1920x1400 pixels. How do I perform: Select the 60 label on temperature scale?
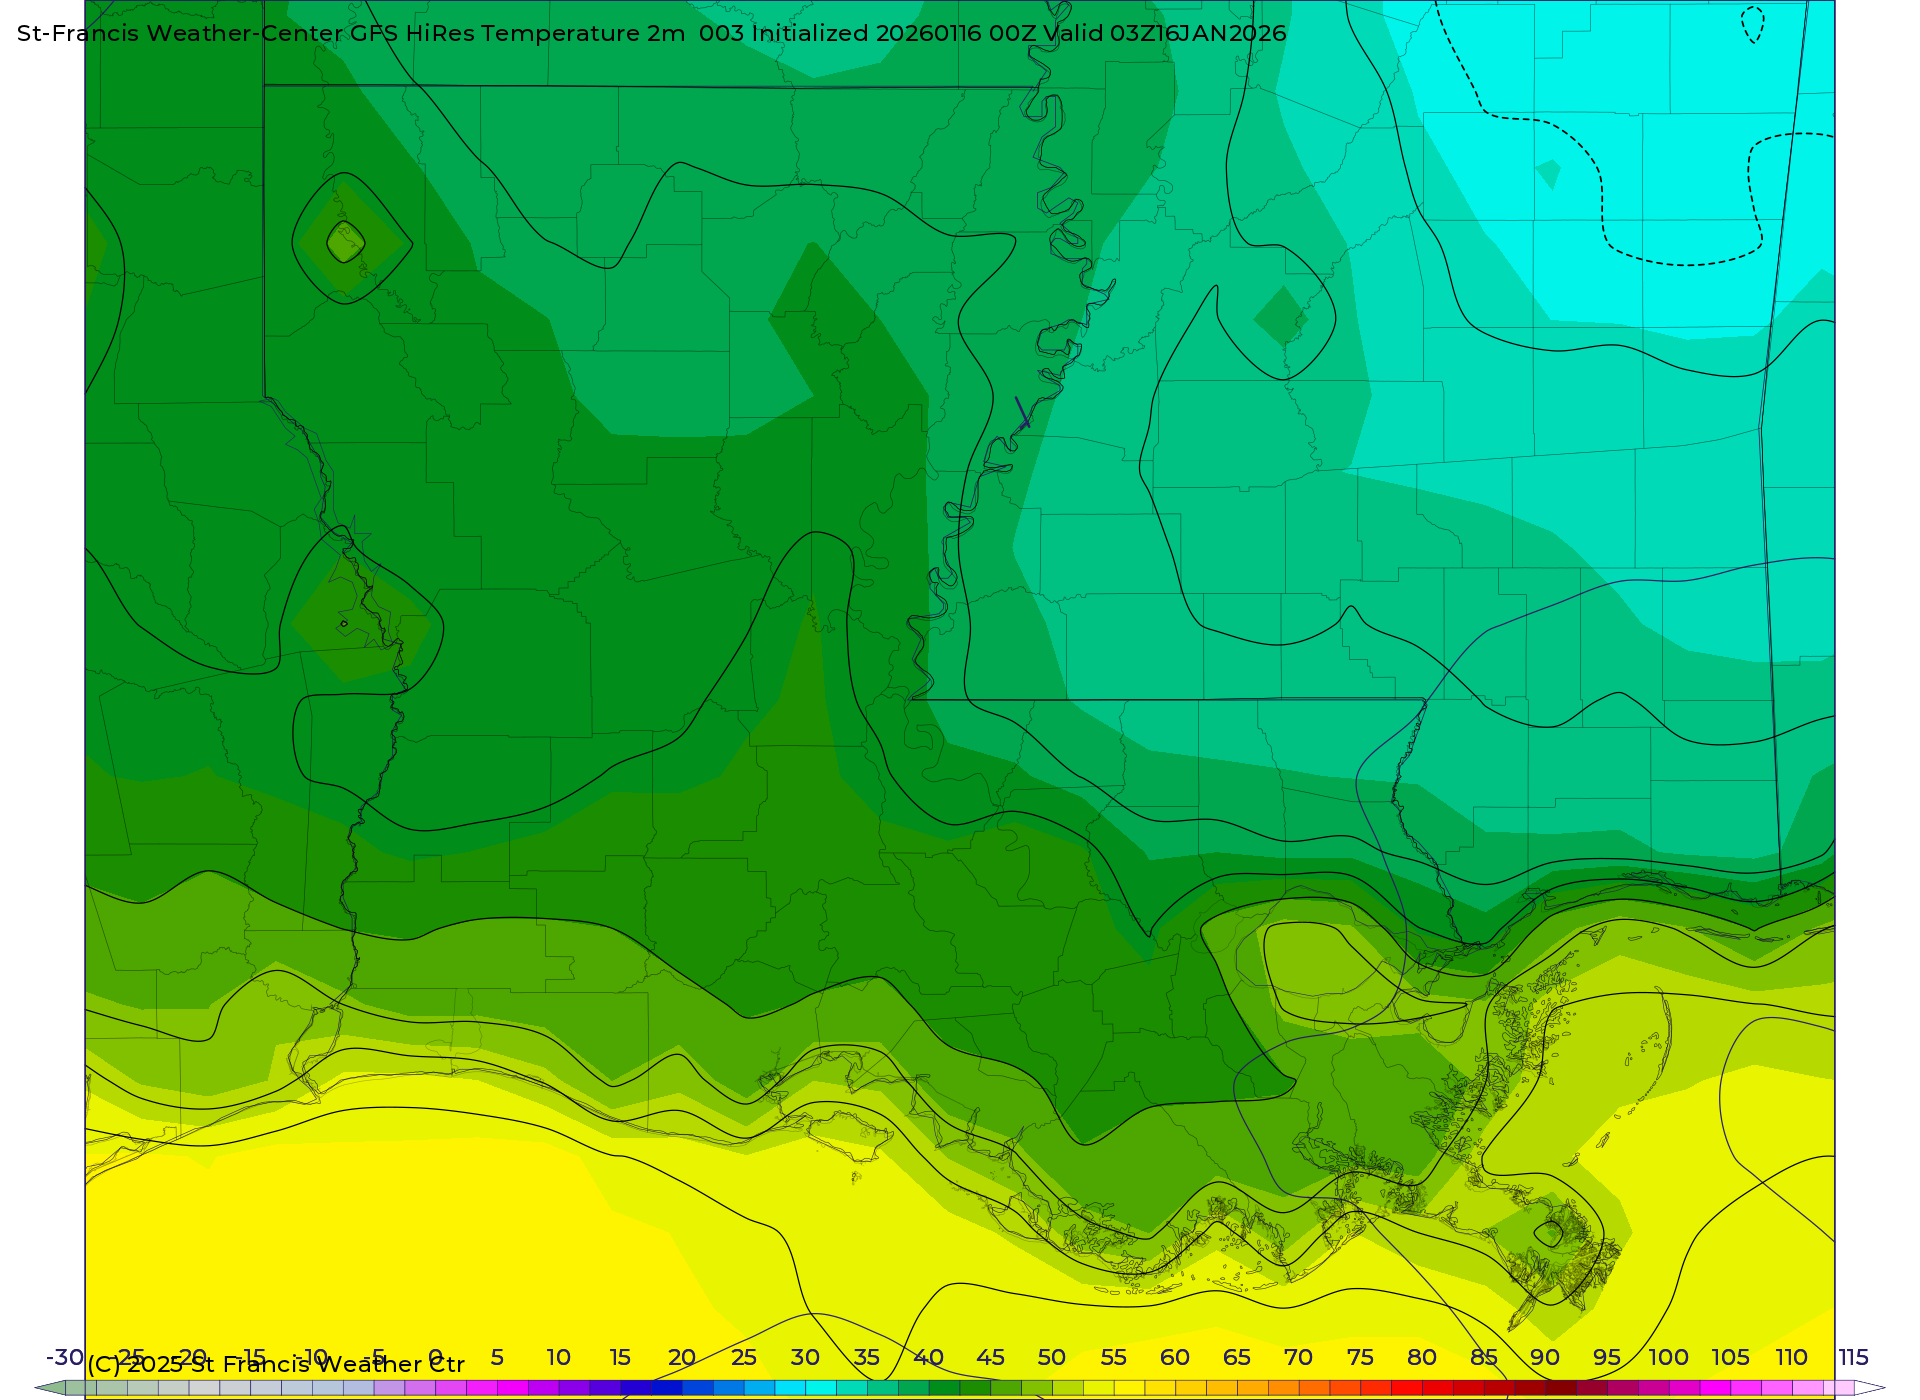pyautogui.click(x=1175, y=1357)
